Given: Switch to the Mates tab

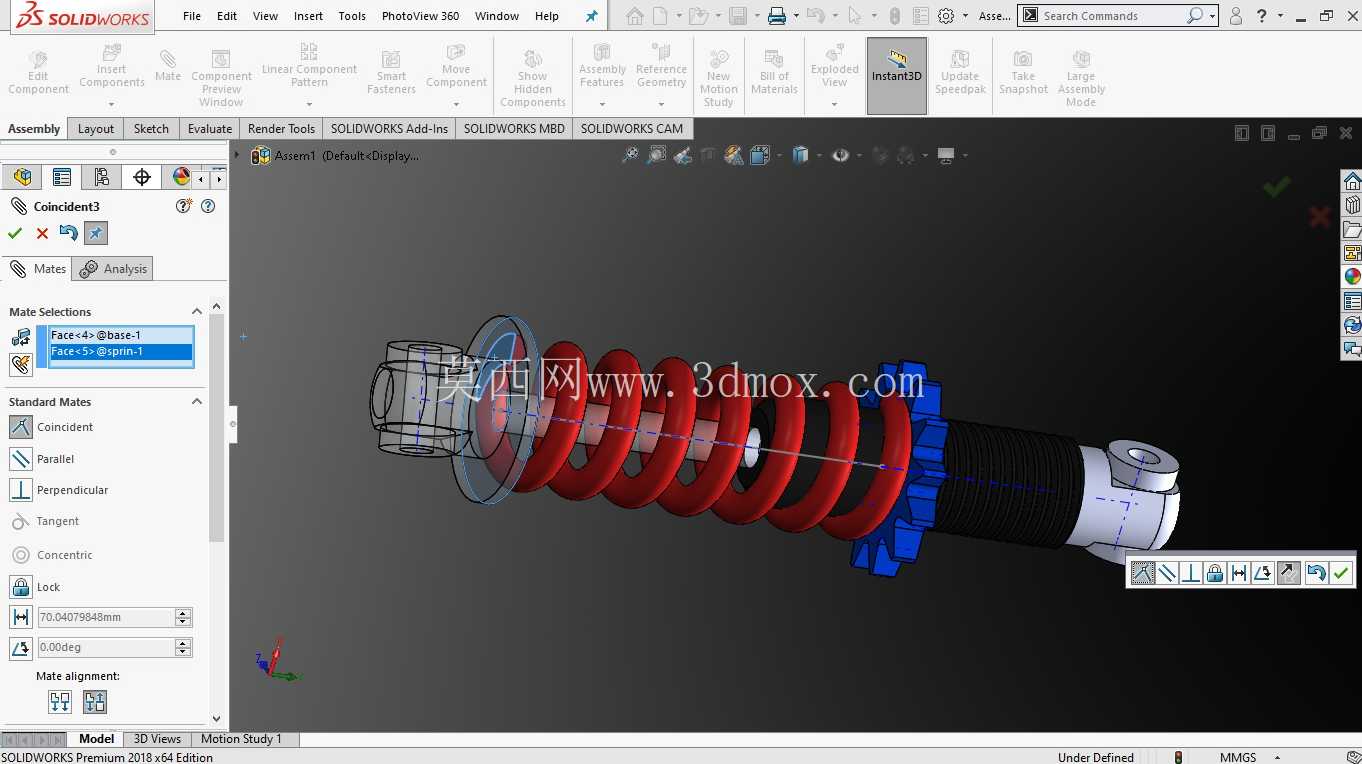Looking at the screenshot, I should (x=37, y=269).
